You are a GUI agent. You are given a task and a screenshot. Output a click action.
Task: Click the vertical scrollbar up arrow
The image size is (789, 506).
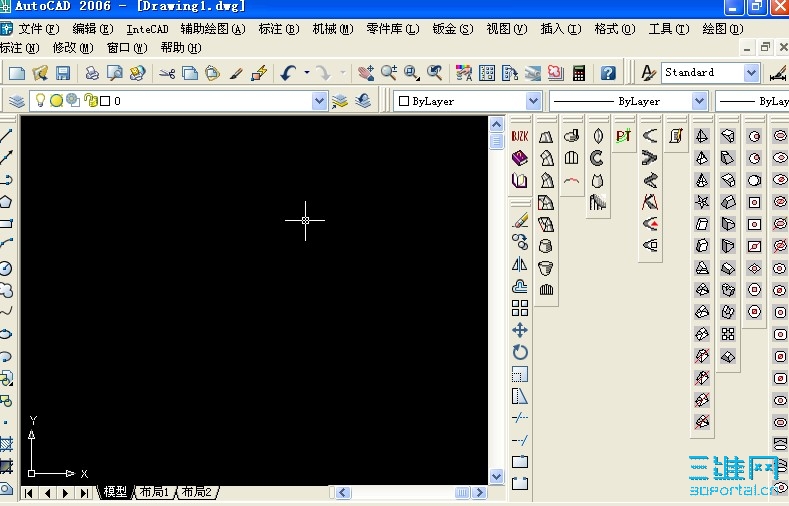pyautogui.click(x=496, y=124)
